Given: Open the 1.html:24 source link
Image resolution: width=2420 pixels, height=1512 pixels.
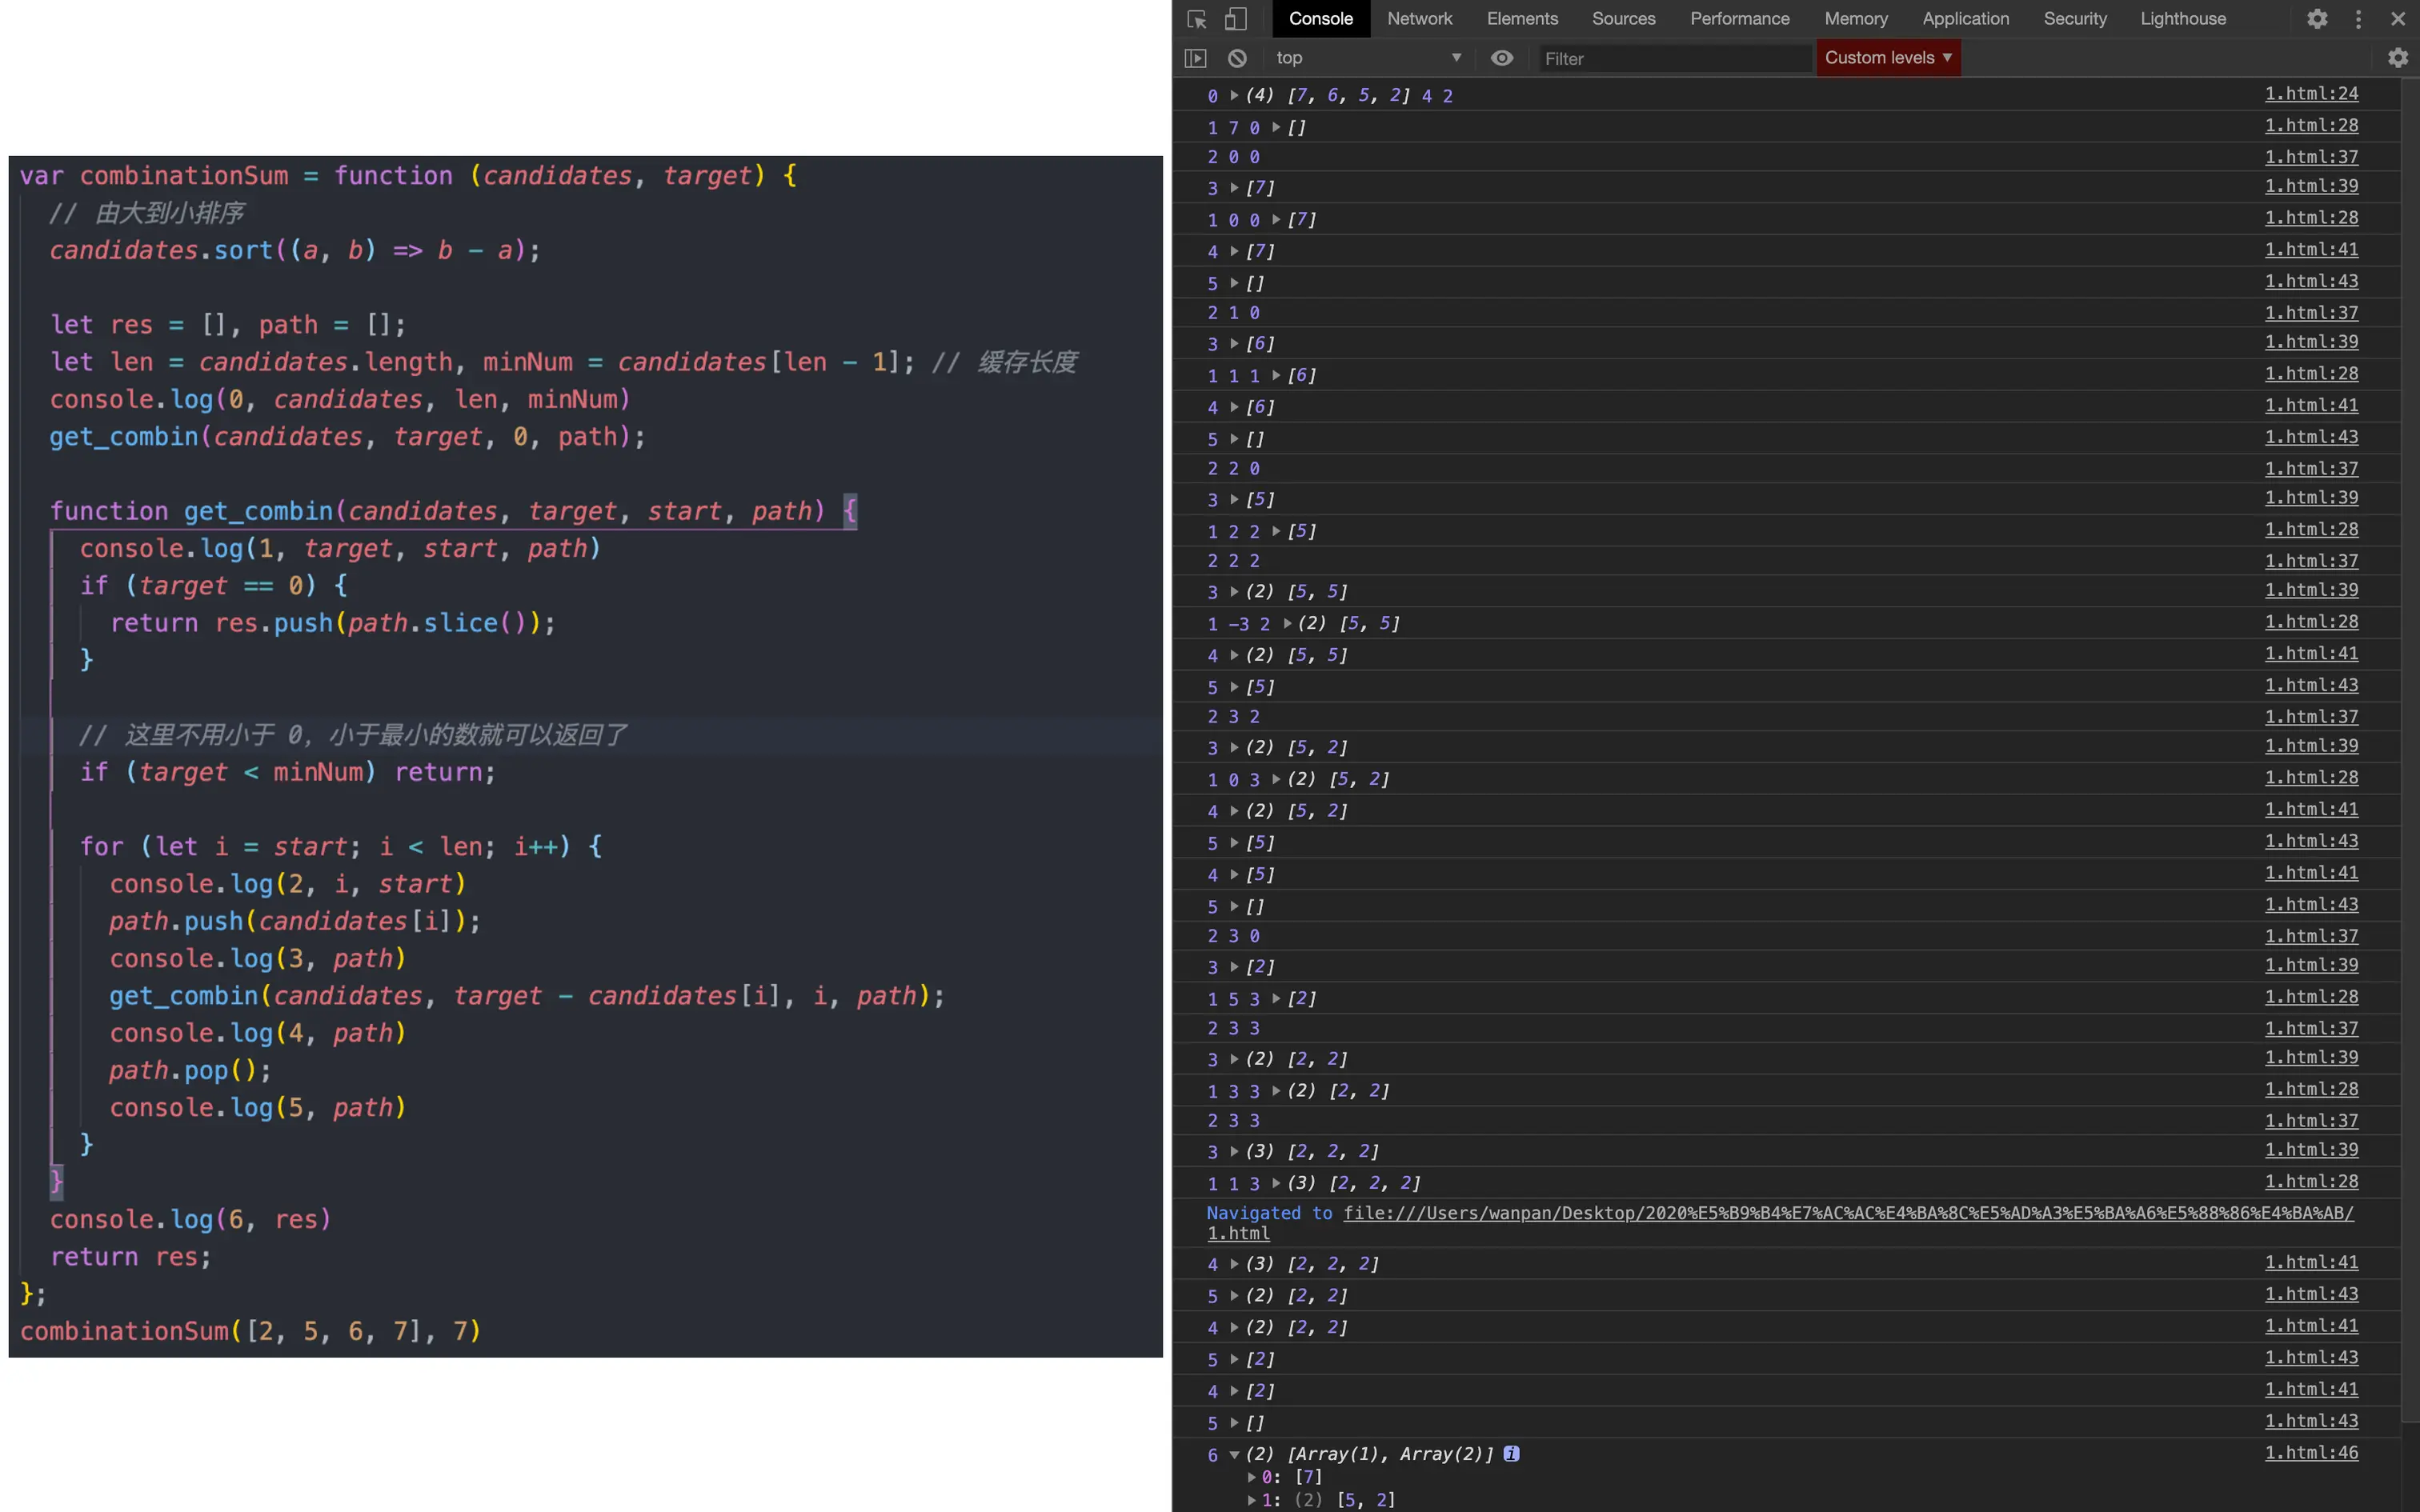Looking at the screenshot, I should pyautogui.click(x=2310, y=93).
